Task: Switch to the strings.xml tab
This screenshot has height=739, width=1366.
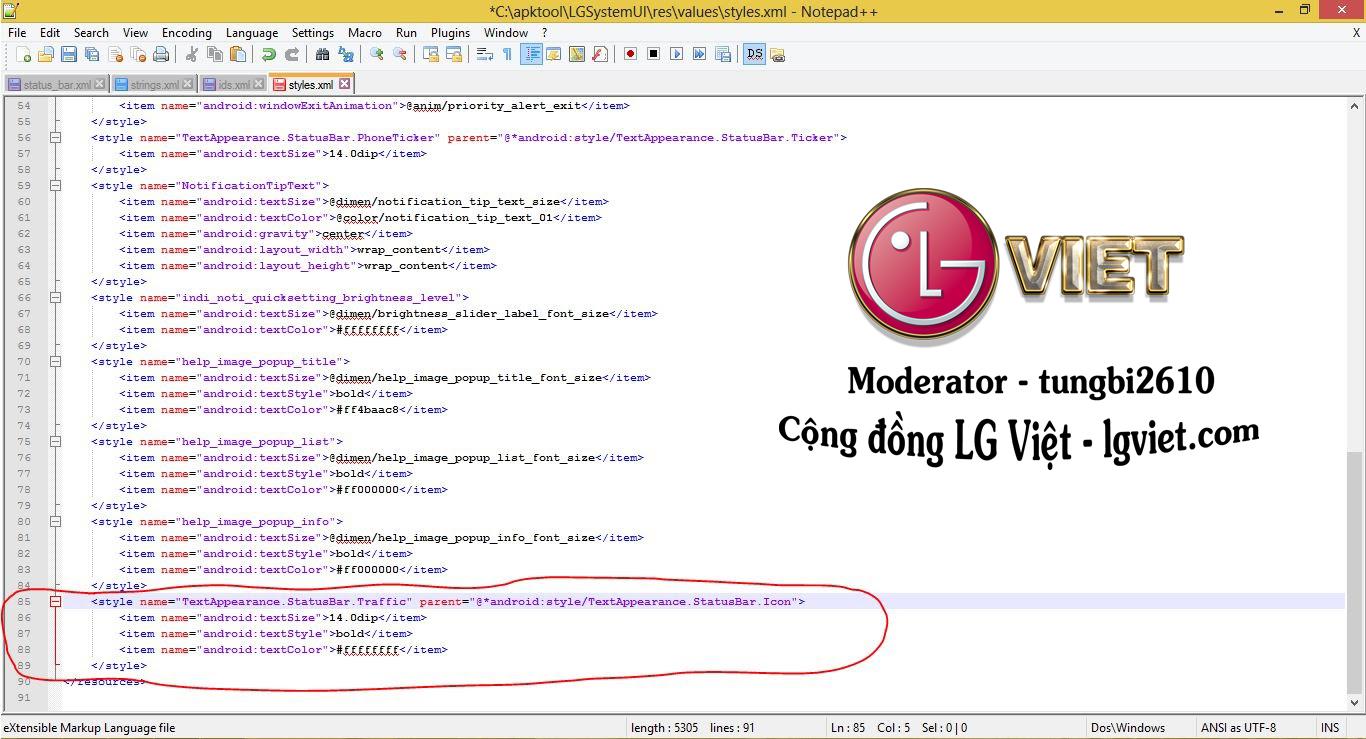Action: (153, 85)
